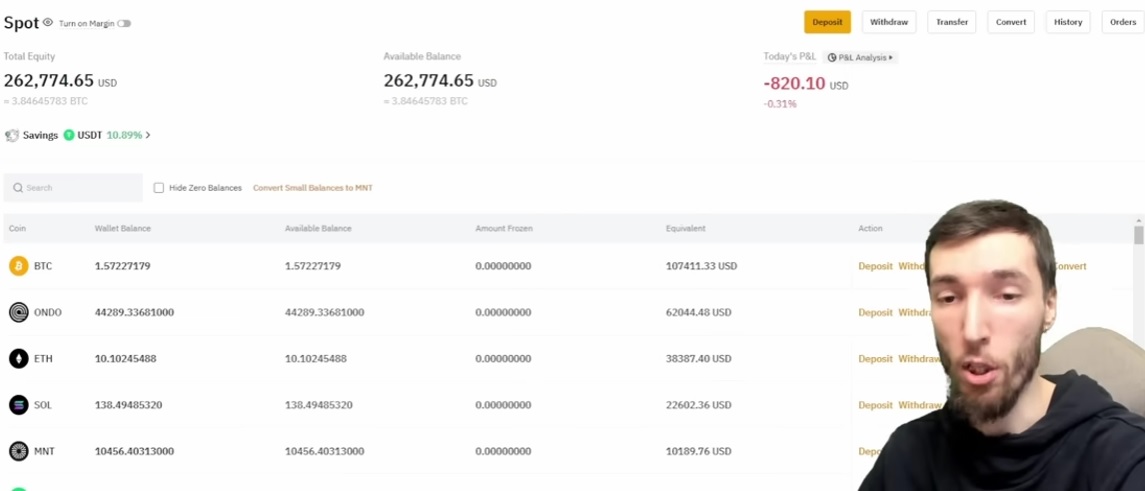The image size is (1145, 491).
Task: Click Deposit link in ETH row
Action: click(x=875, y=359)
